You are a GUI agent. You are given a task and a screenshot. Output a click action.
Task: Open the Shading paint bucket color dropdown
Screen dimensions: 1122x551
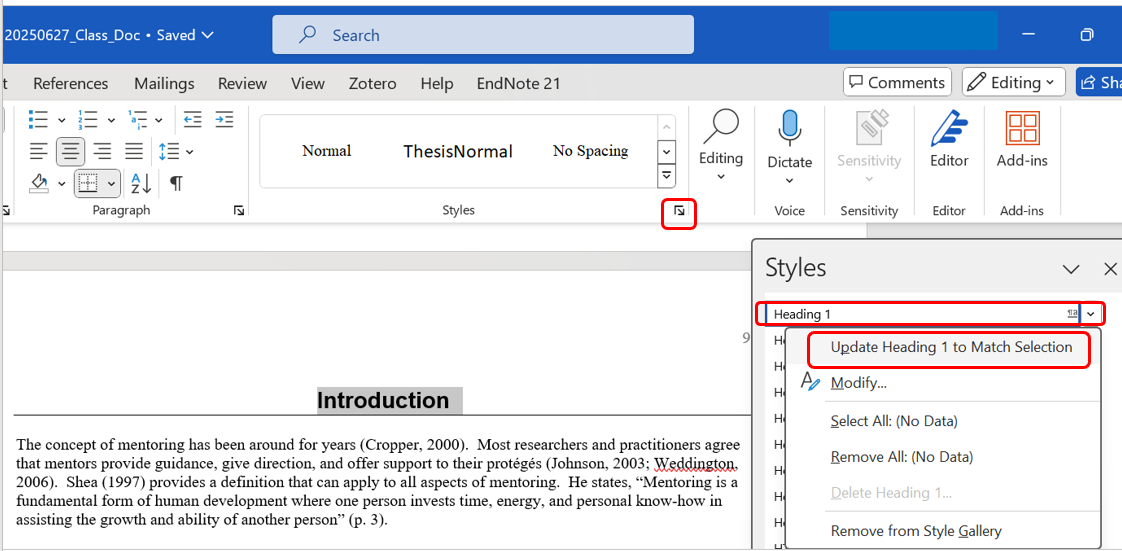(61, 184)
